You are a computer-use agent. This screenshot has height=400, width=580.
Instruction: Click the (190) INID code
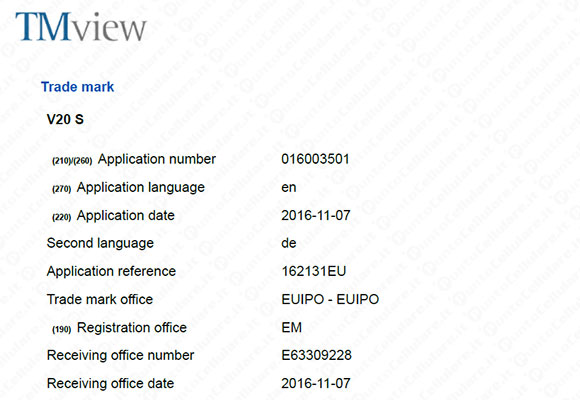(61, 329)
